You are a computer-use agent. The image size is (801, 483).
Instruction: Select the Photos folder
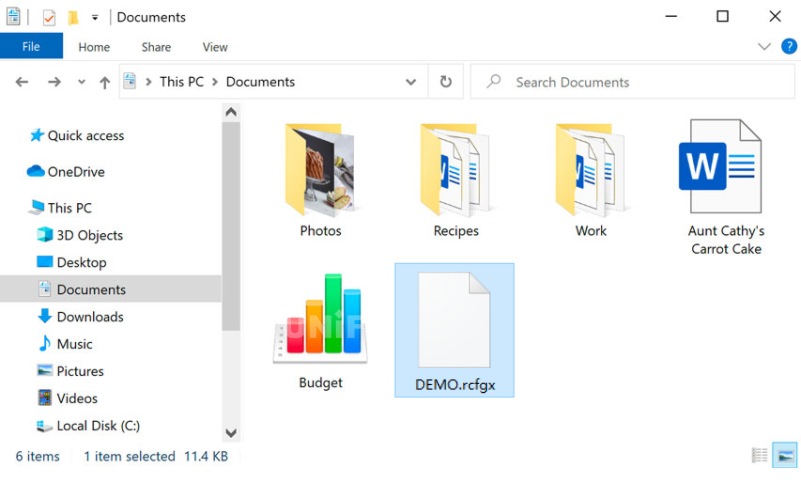coord(320,179)
